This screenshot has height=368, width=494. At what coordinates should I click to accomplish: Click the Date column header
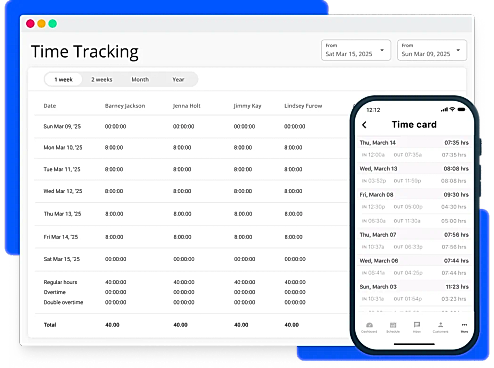pos(50,106)
